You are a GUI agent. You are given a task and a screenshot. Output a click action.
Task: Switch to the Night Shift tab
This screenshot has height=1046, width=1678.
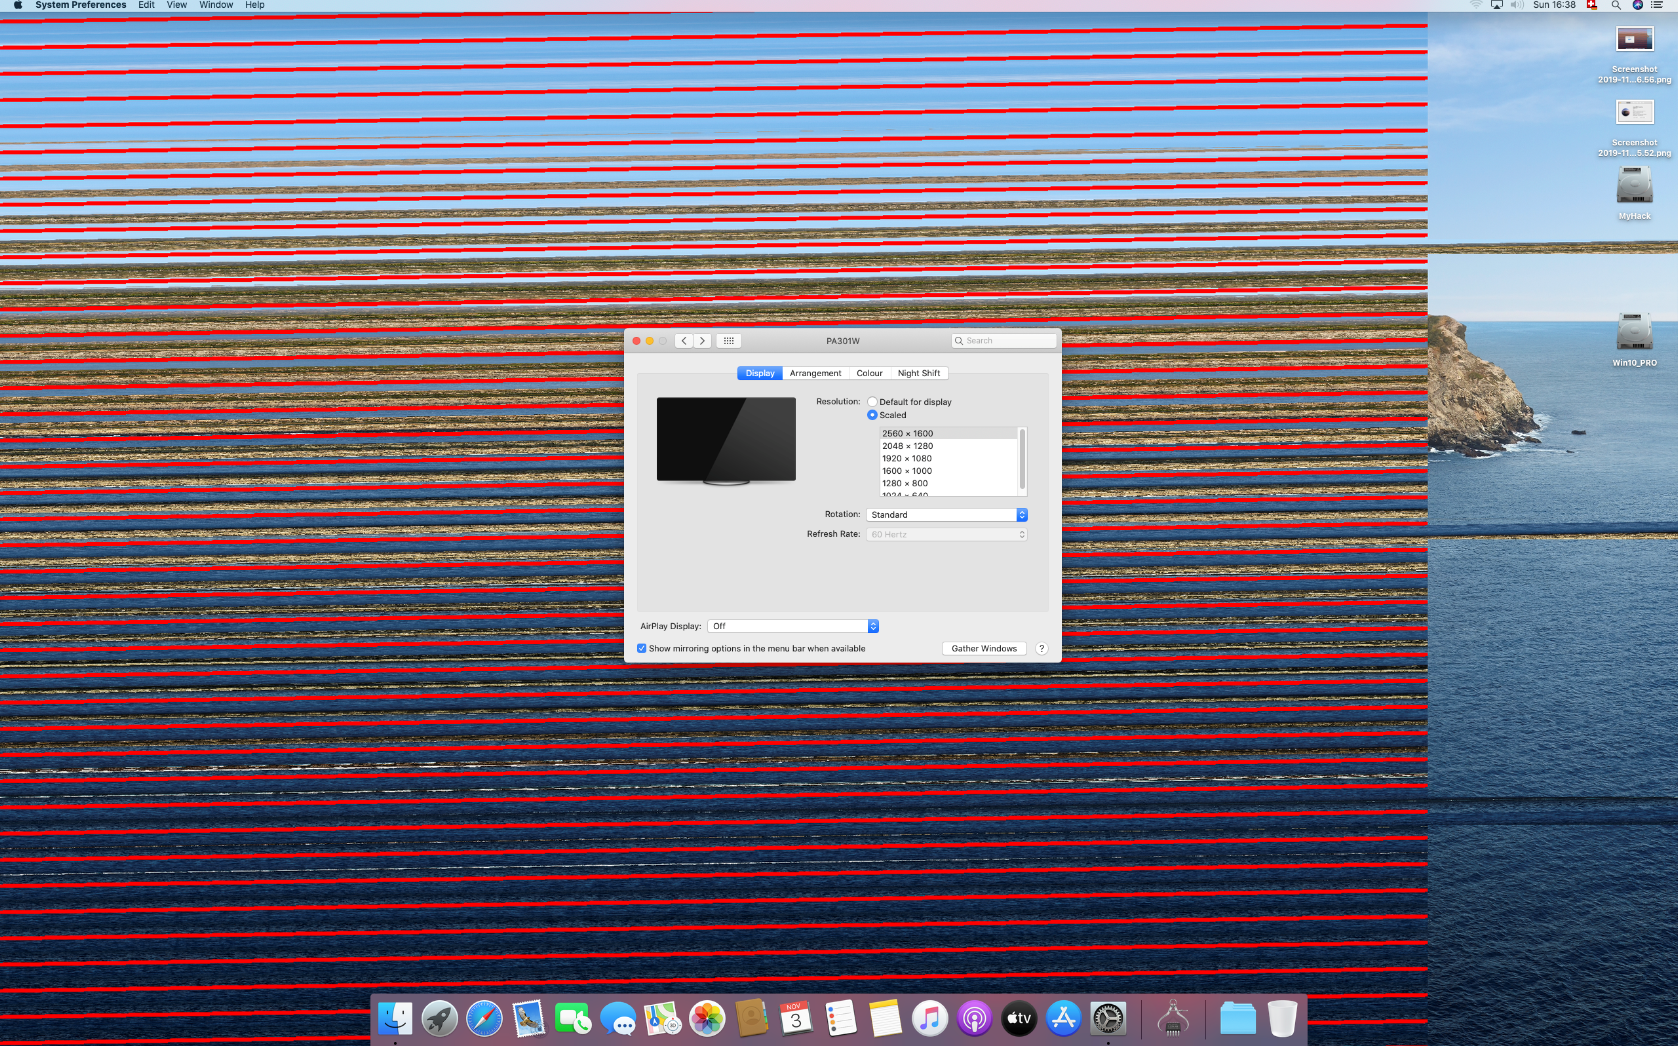pos(918,373)
